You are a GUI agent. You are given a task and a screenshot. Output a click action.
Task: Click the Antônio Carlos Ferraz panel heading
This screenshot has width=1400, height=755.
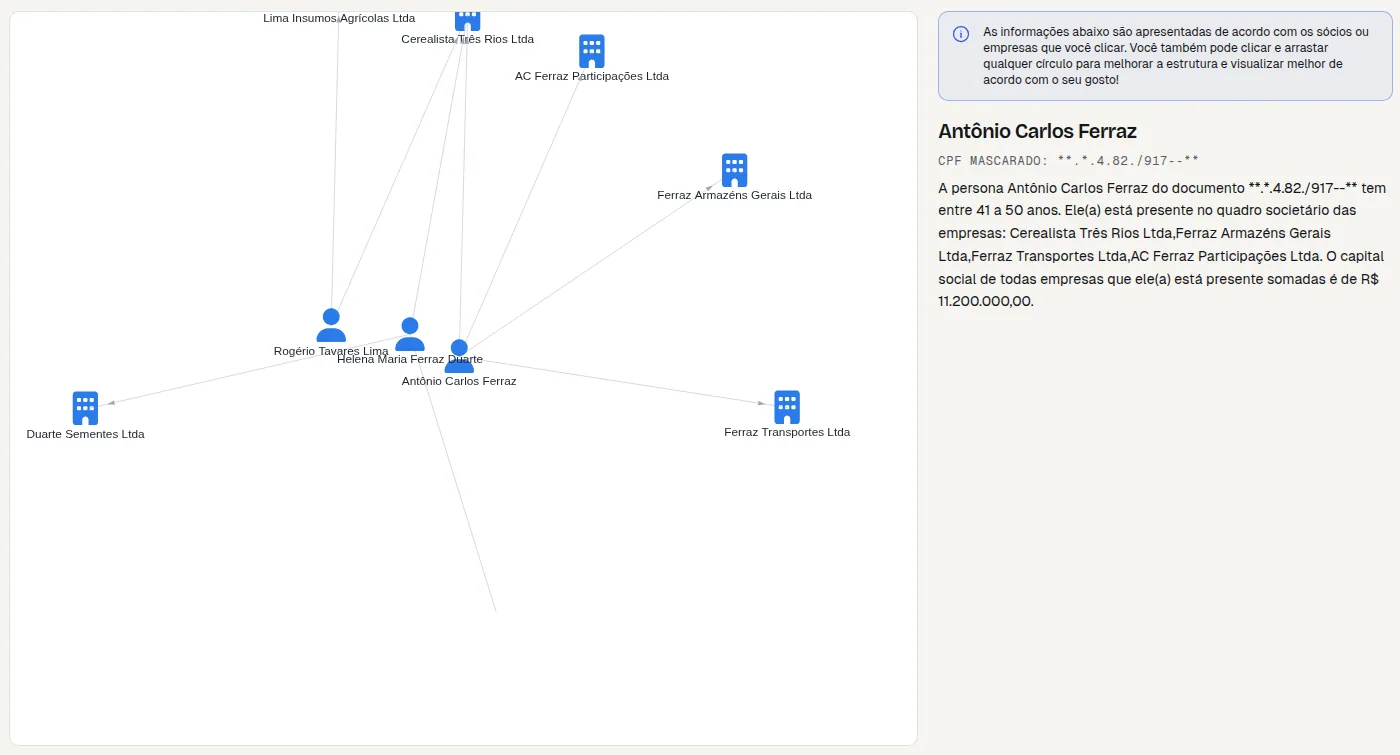click(x=1037, y=131)
